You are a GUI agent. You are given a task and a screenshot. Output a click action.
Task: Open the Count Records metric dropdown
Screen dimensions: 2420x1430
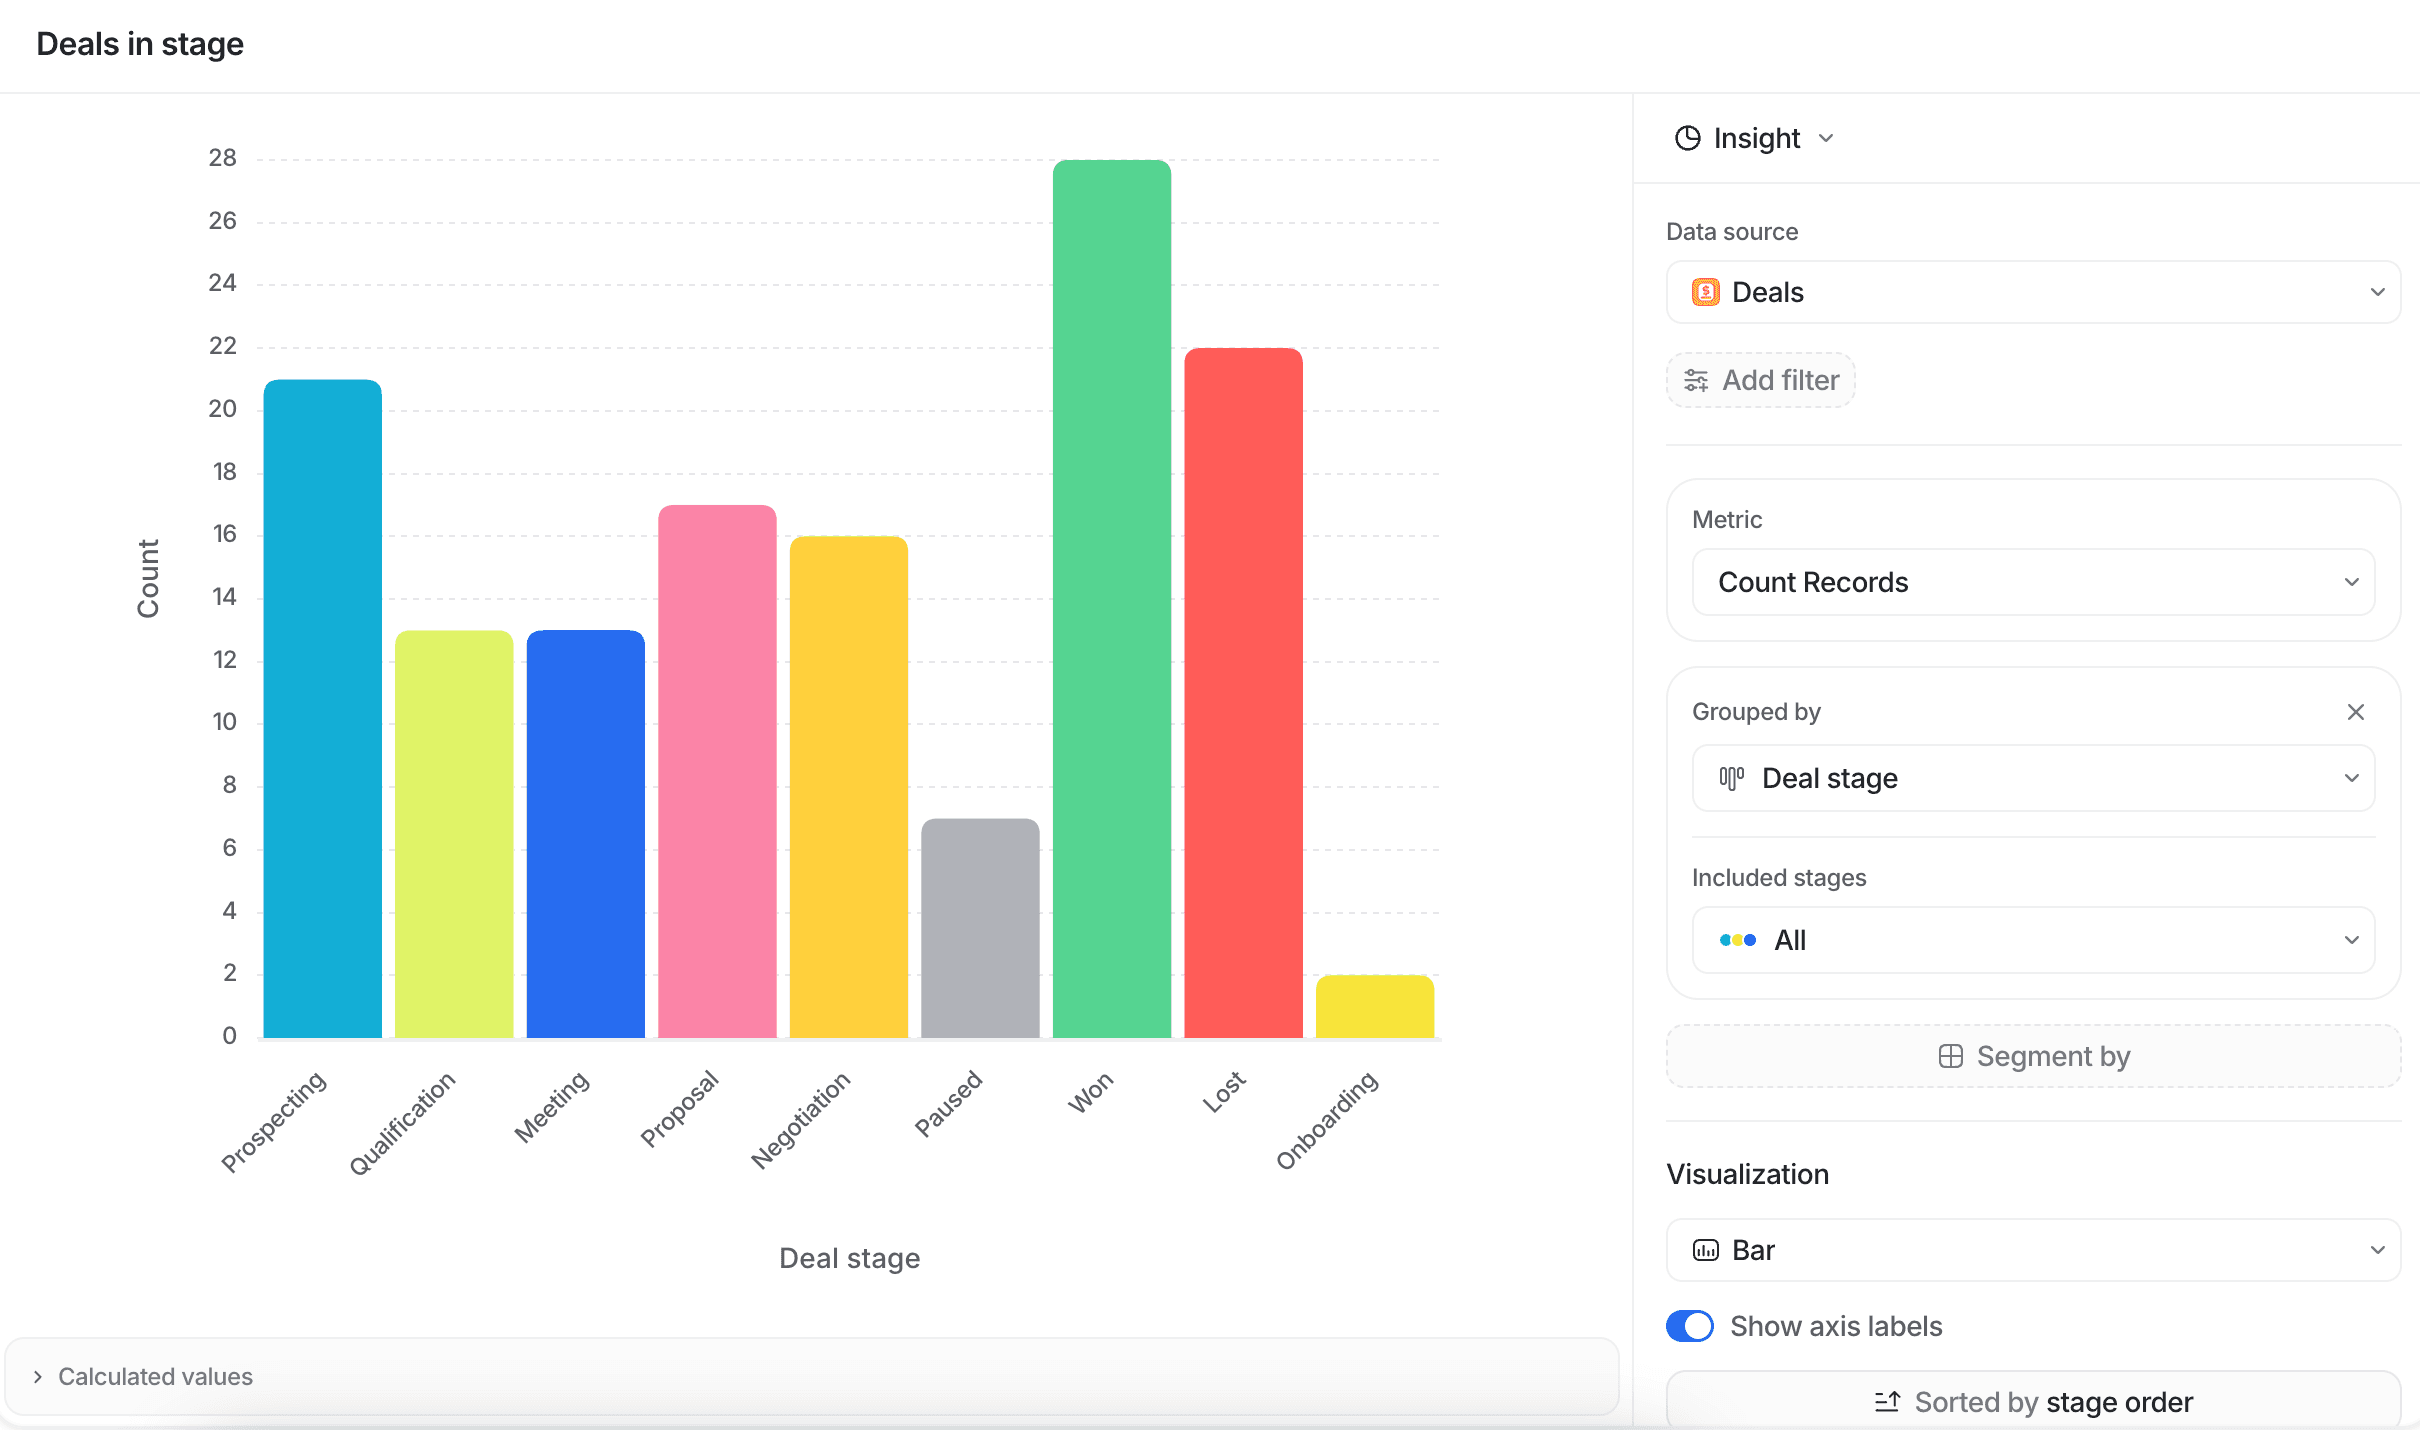tap(2033, 582)
